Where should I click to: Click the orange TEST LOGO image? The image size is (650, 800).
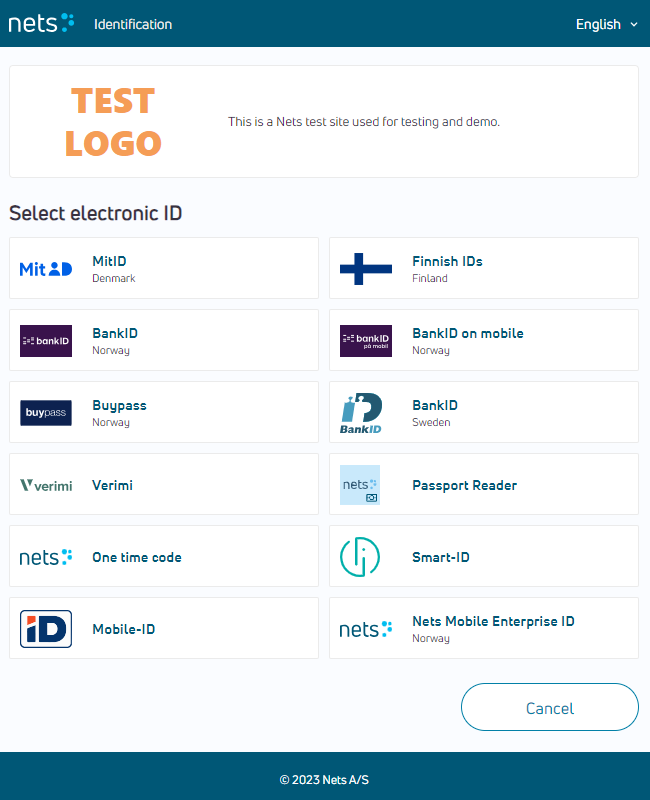tap(113, 121)
